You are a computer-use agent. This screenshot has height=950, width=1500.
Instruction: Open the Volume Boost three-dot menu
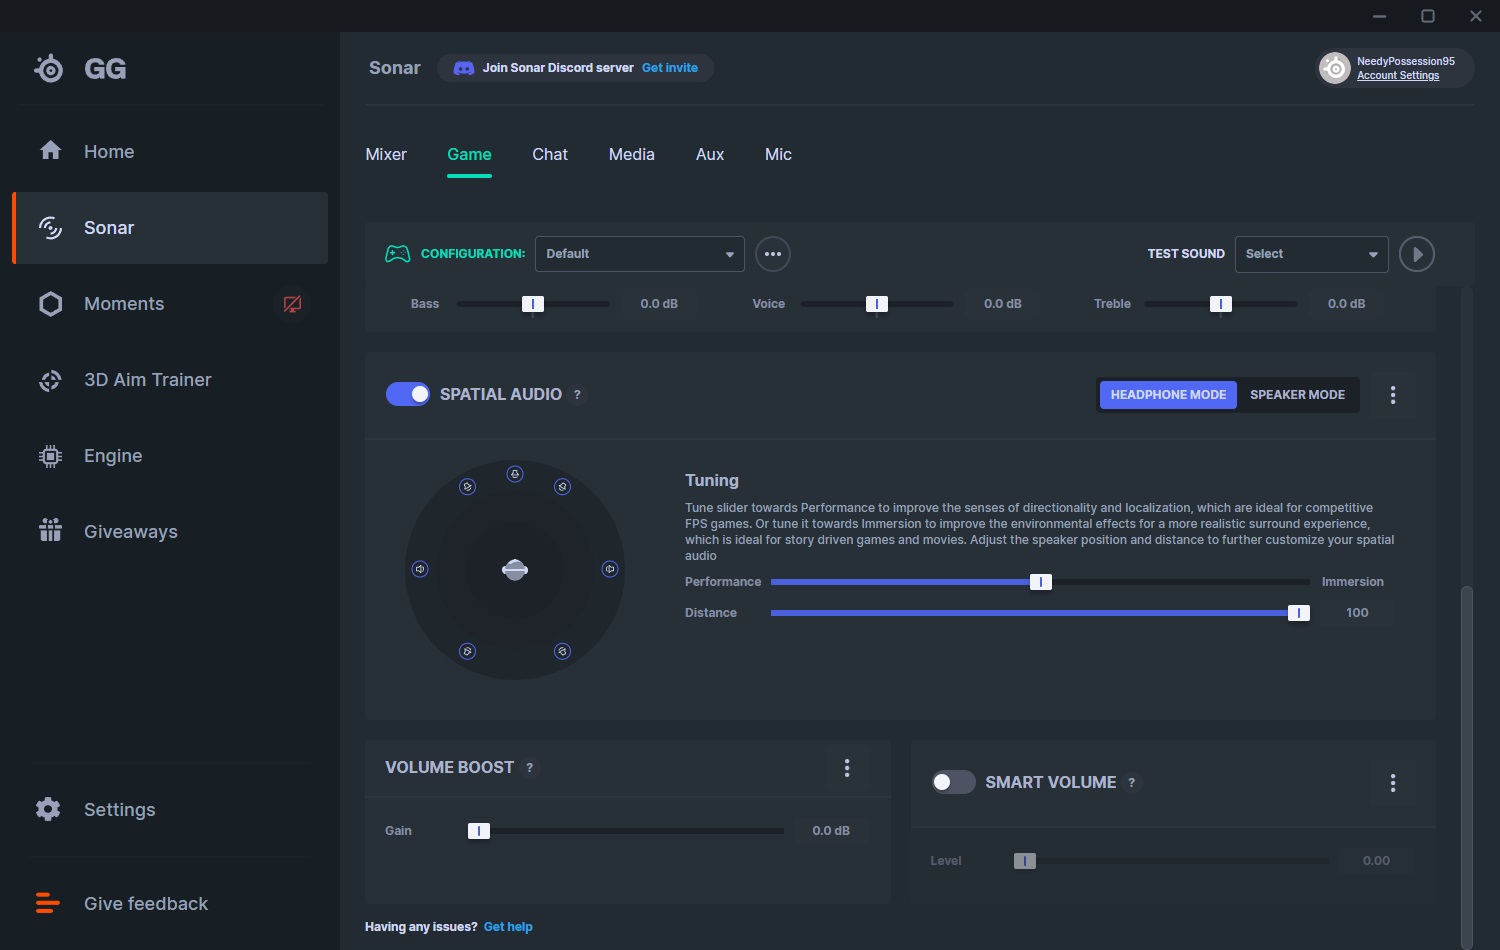[x=847, y=767]
